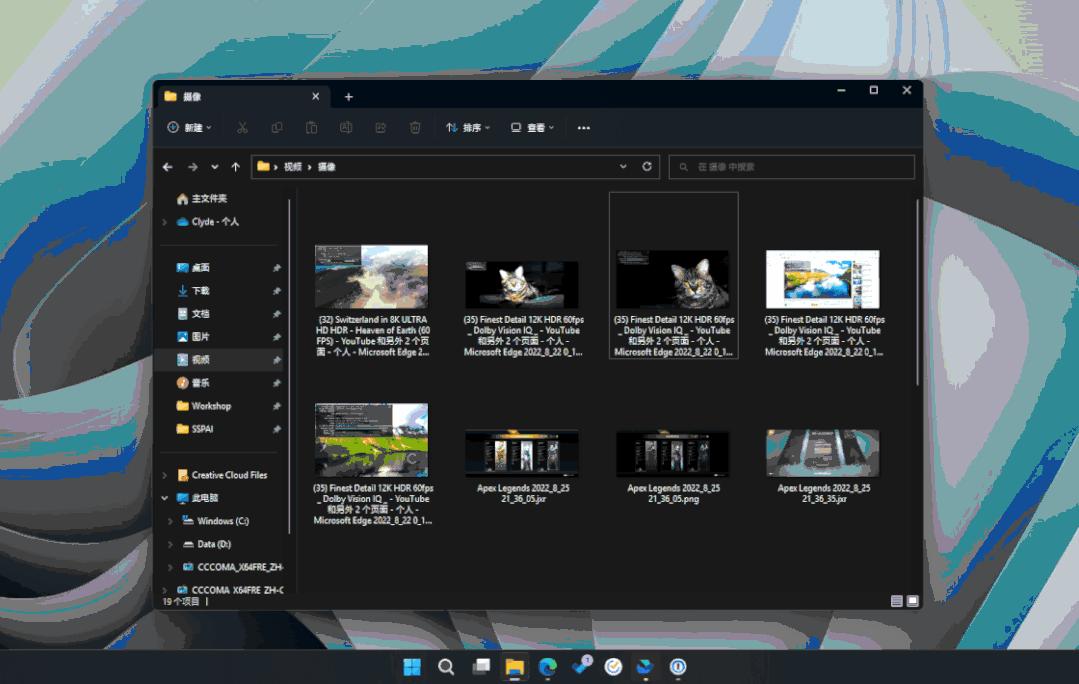Expand the address bar history dropdown

(x=624, y=167)
